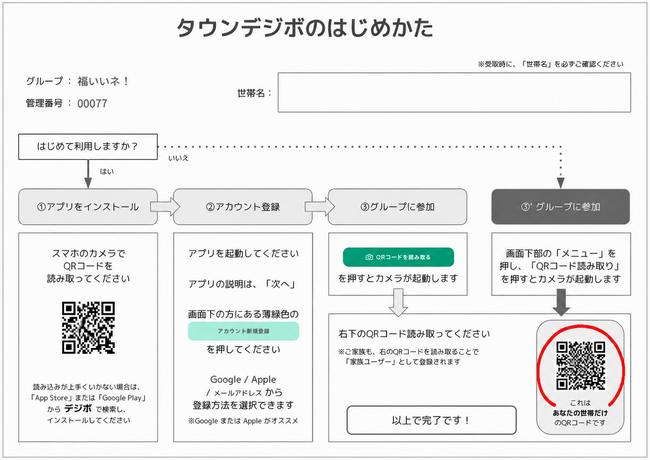Click the light green アカウント新規登録 button
The height and width of the screenshot is (460, 650).
pyautogui.click(x=243, y=331)
